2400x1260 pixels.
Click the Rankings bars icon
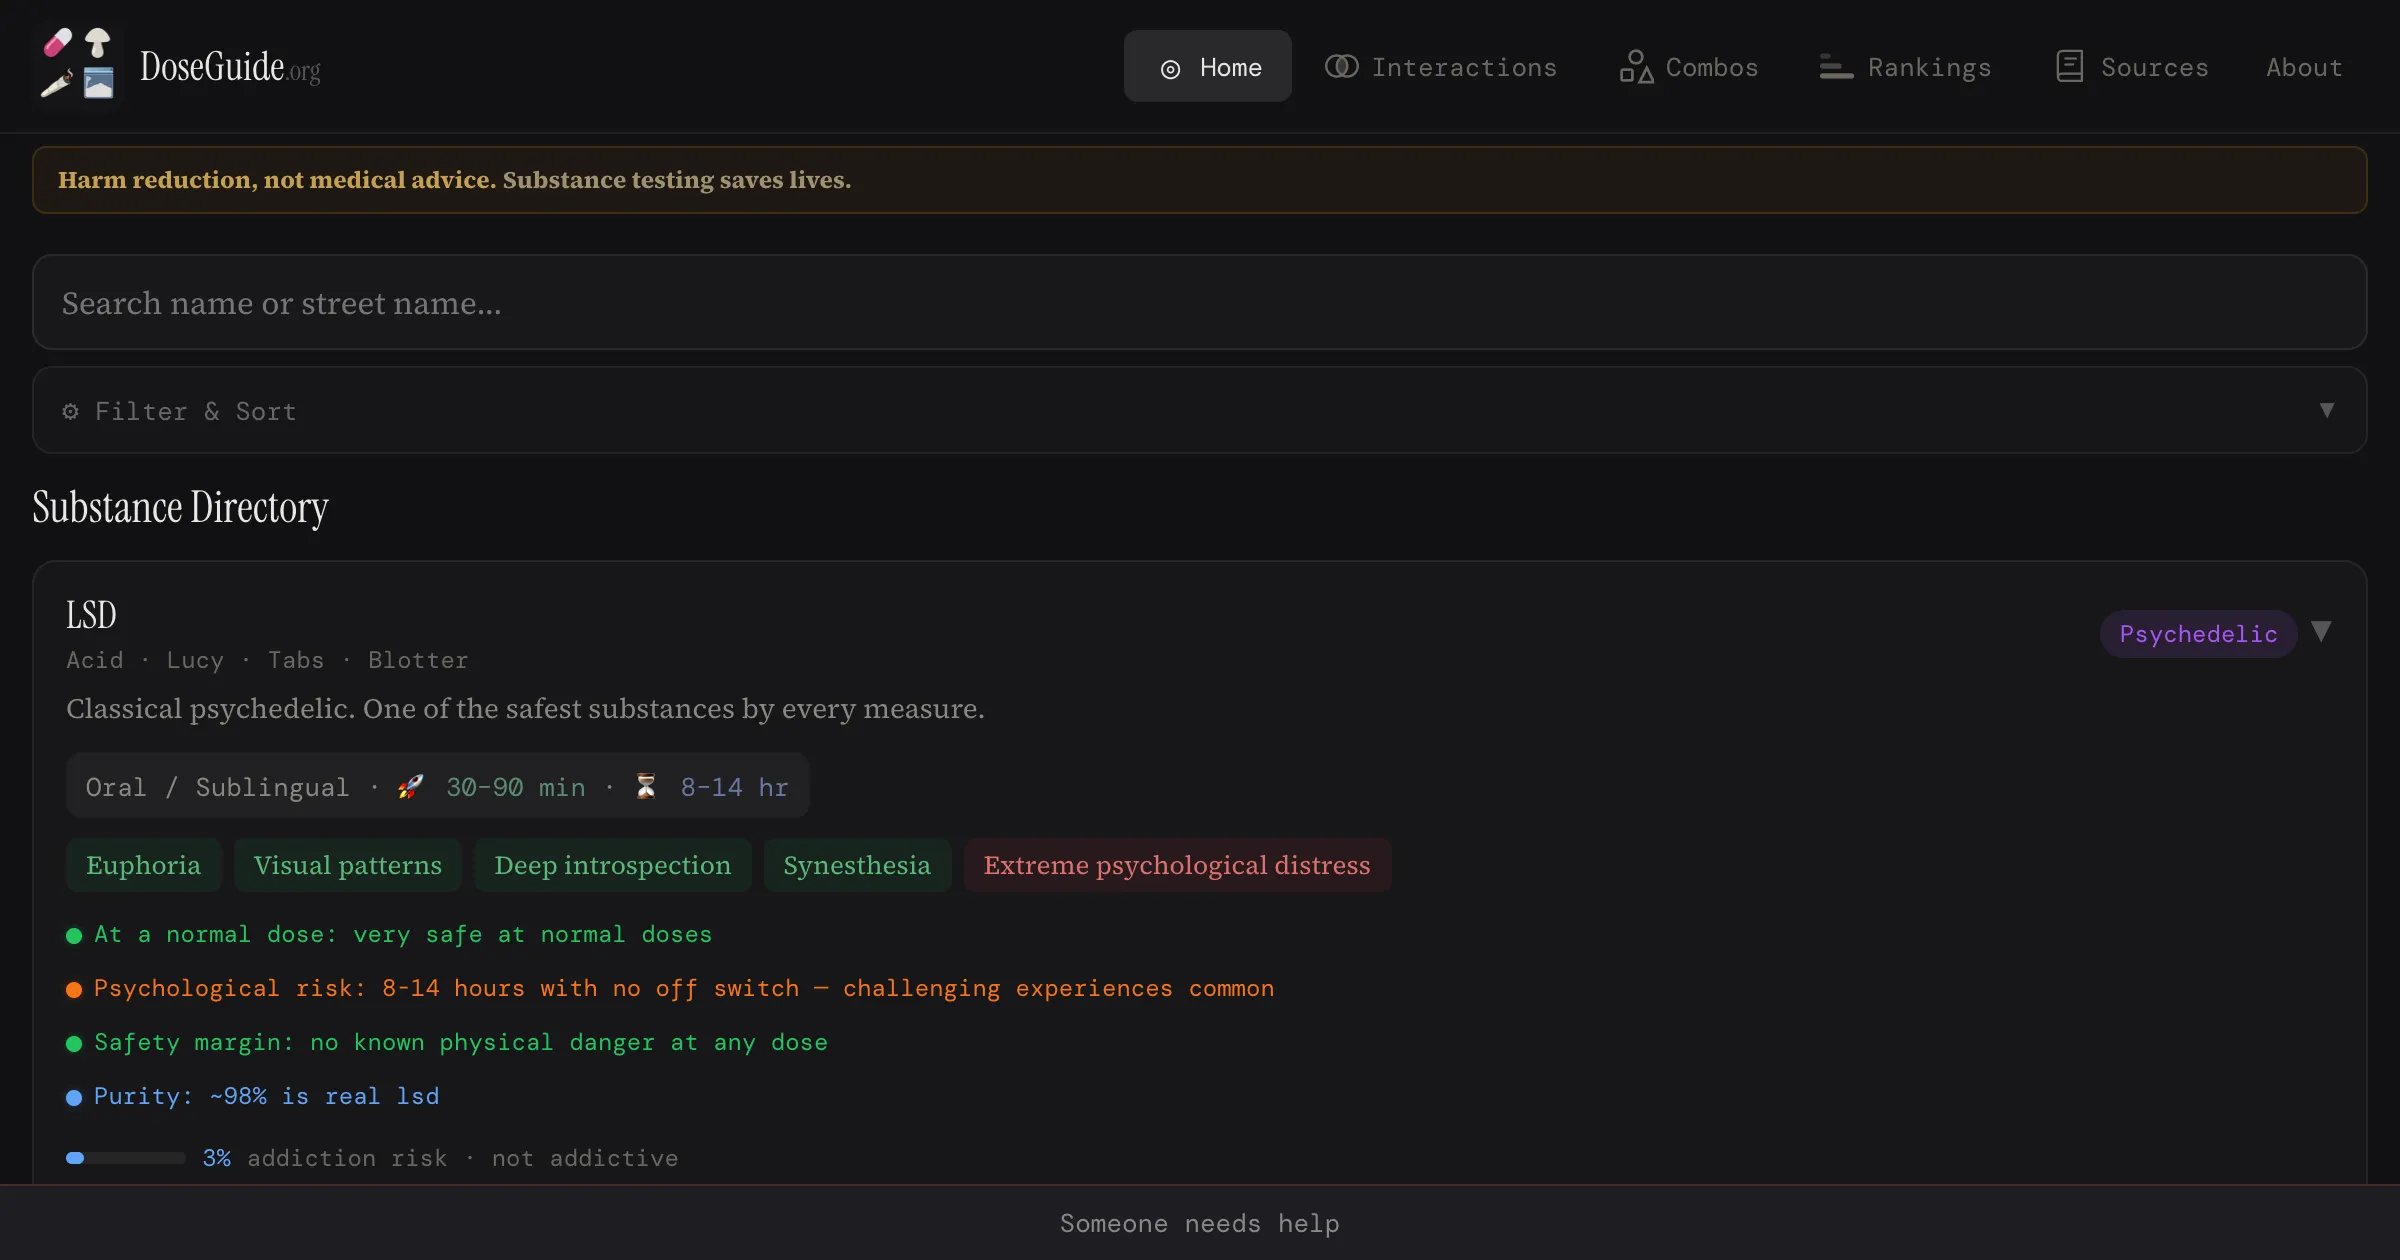coord(1836,67)
